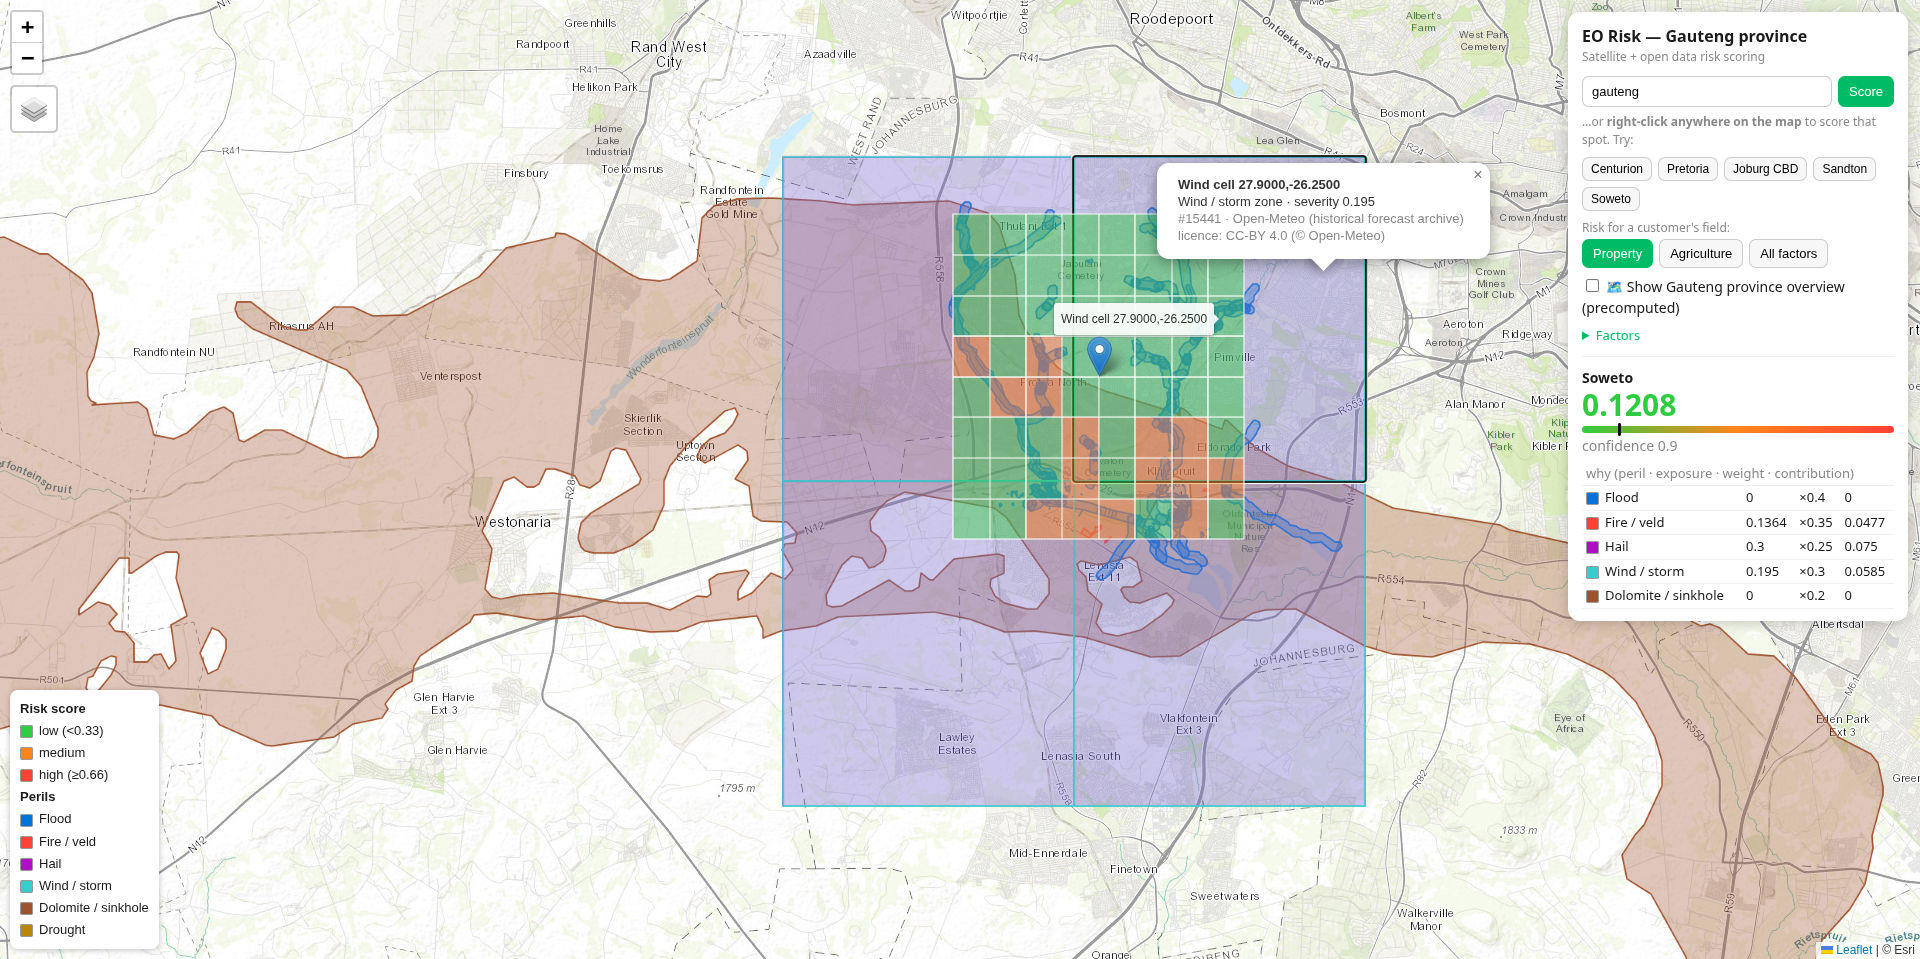Screen dimensions: 1920x959
Task: Click the Dolomite / sinkhole legend swatch
Action: 27,908
